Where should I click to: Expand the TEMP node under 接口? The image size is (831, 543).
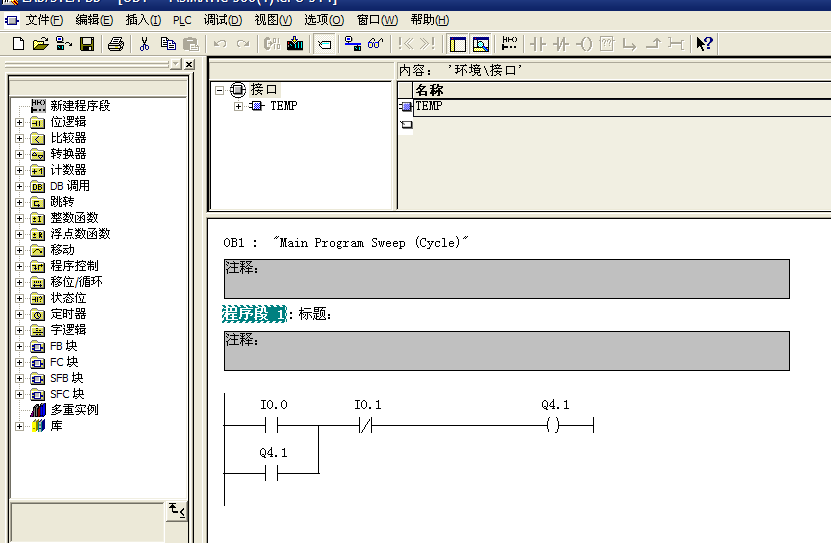[x=238, y=106]
